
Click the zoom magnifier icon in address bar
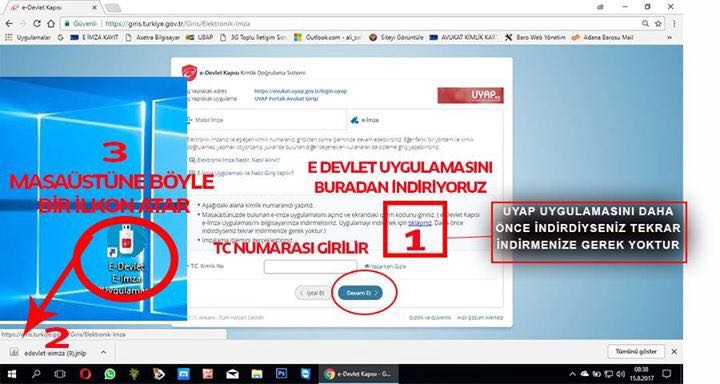645,23
